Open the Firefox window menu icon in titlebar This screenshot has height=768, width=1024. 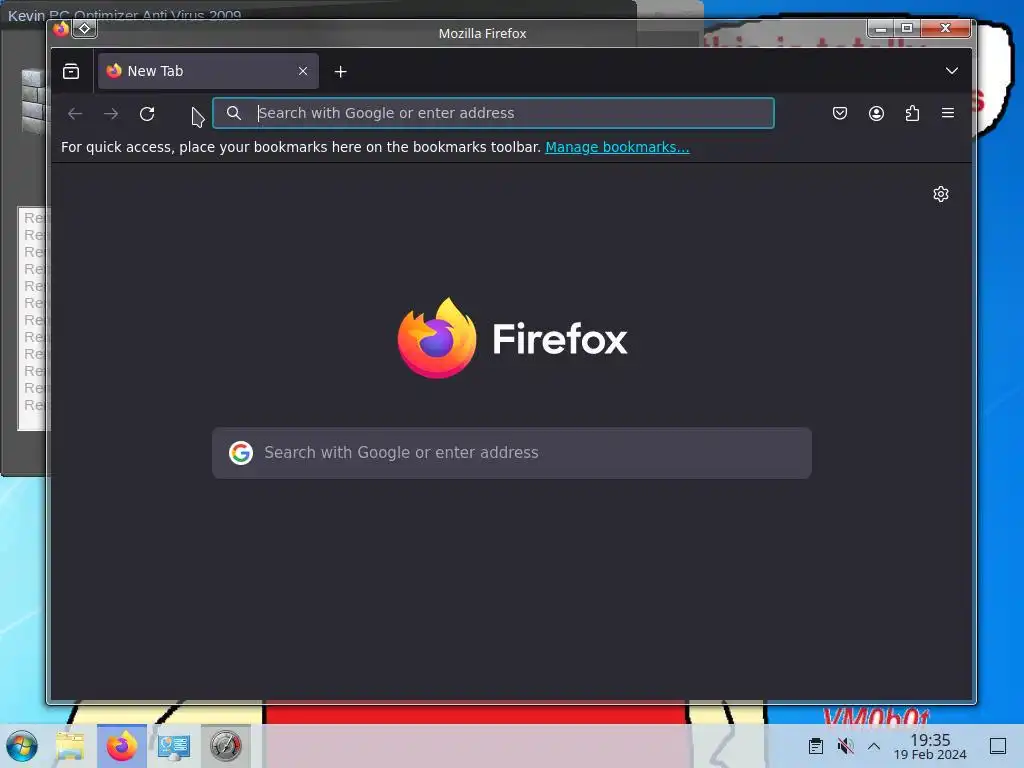(61, 29)
